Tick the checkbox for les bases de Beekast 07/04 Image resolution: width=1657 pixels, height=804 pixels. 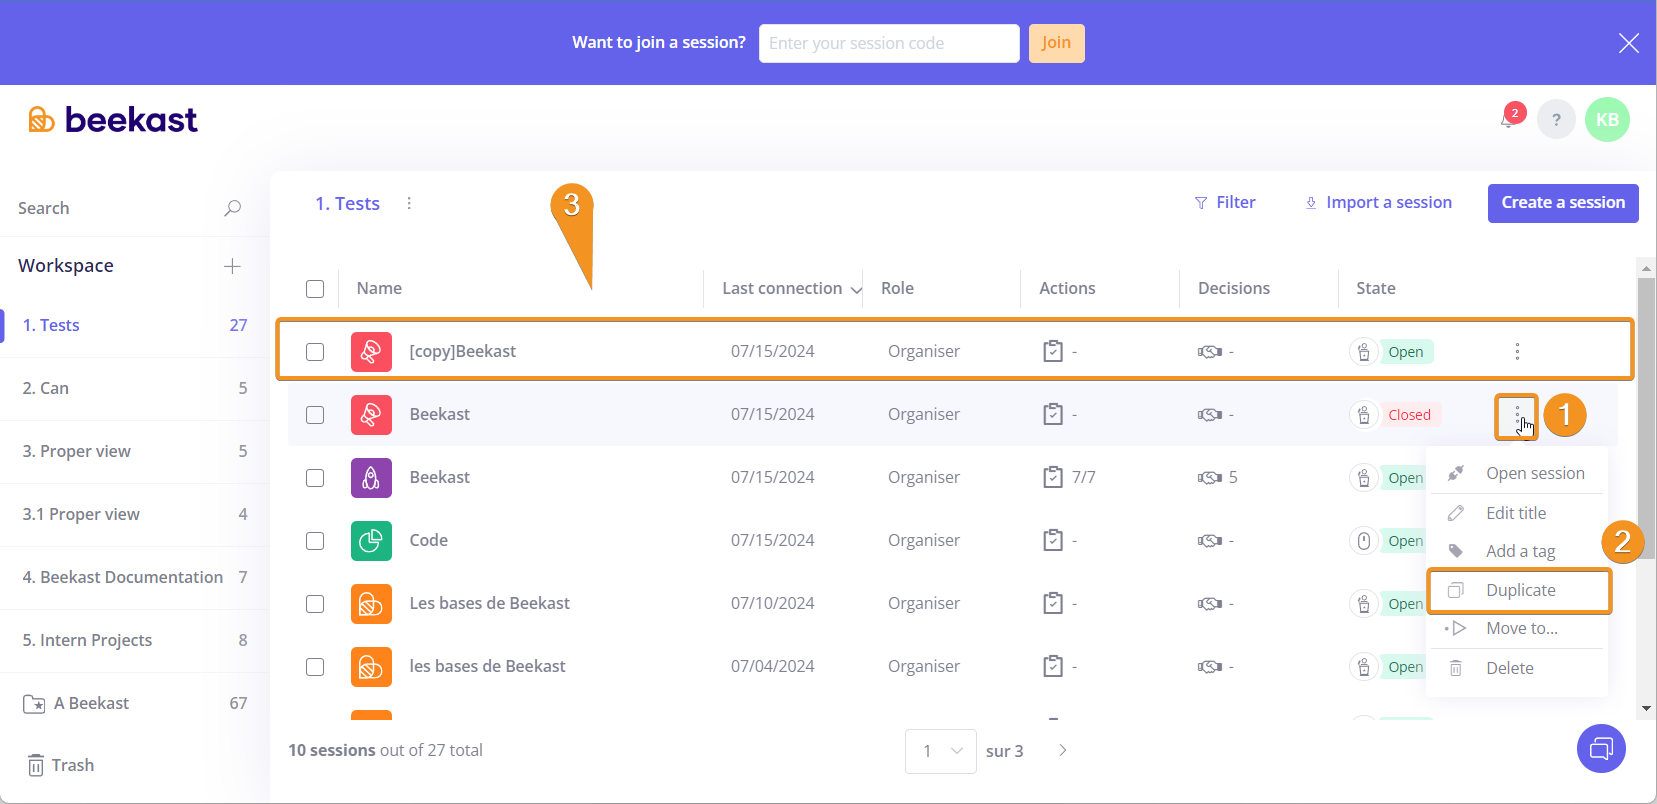pyautogui.click(x=315, y=667)
